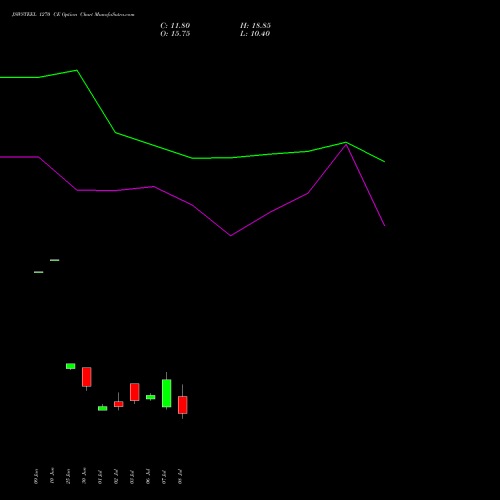Click the 30 Jun date axis label

84,476
